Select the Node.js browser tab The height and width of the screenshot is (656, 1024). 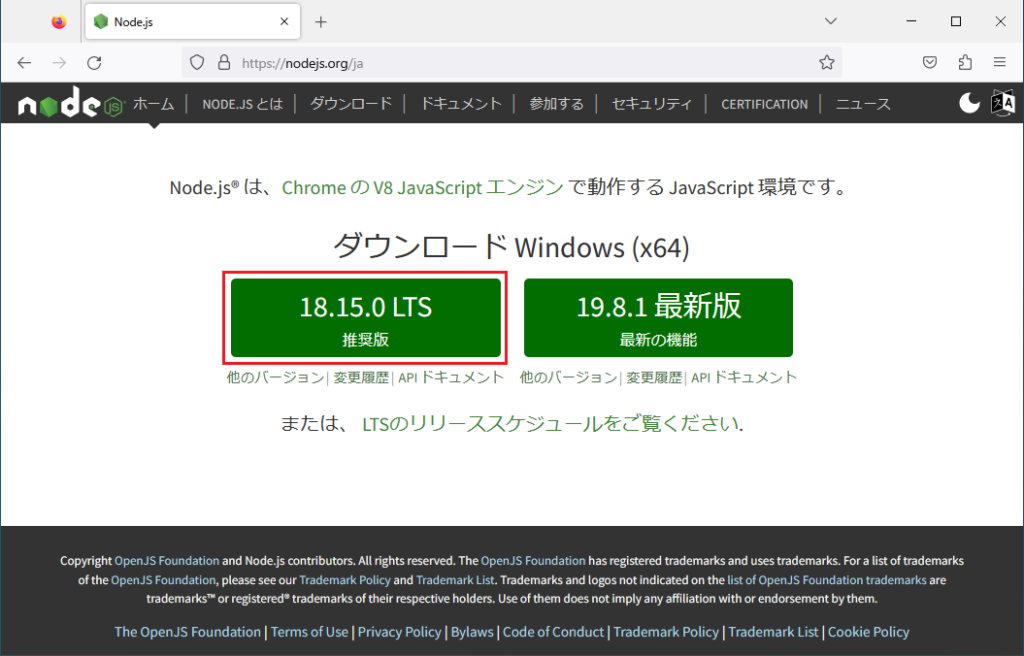(x=193, y=22)
